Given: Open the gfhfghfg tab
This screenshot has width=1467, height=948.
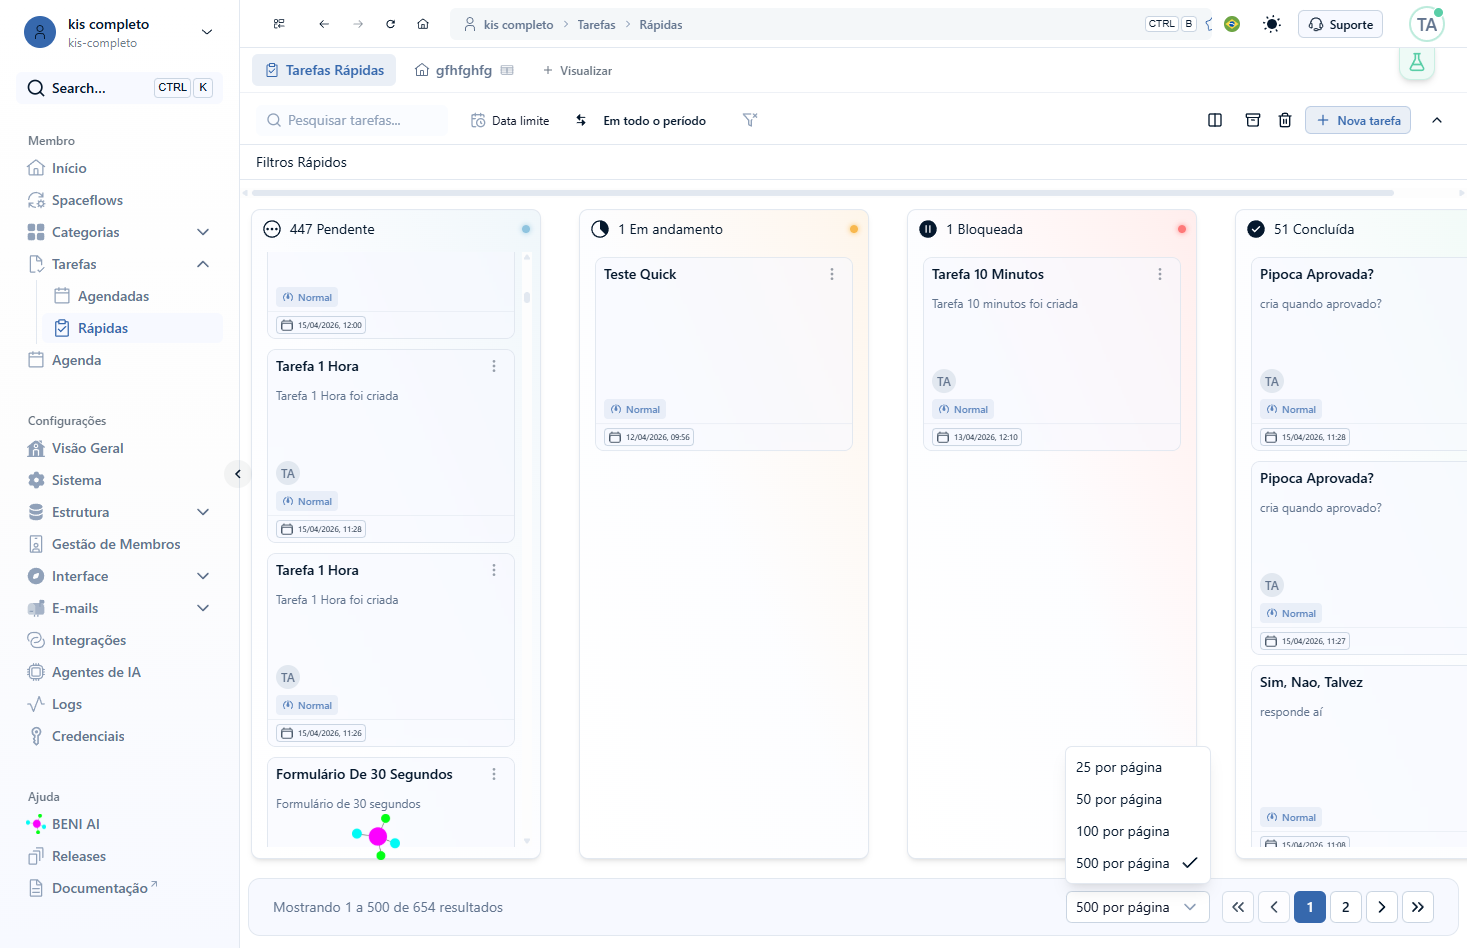Looking at the screenshot, I should pos(464,70).
